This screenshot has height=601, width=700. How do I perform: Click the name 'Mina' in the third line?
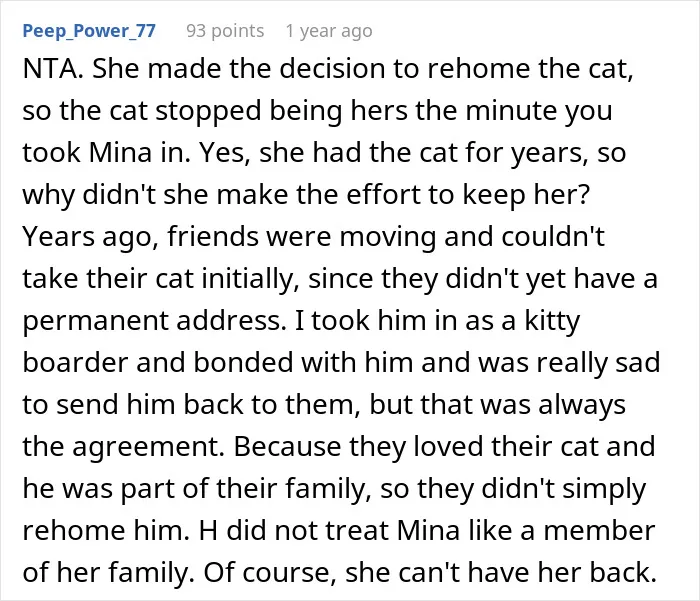coord(121,152)
